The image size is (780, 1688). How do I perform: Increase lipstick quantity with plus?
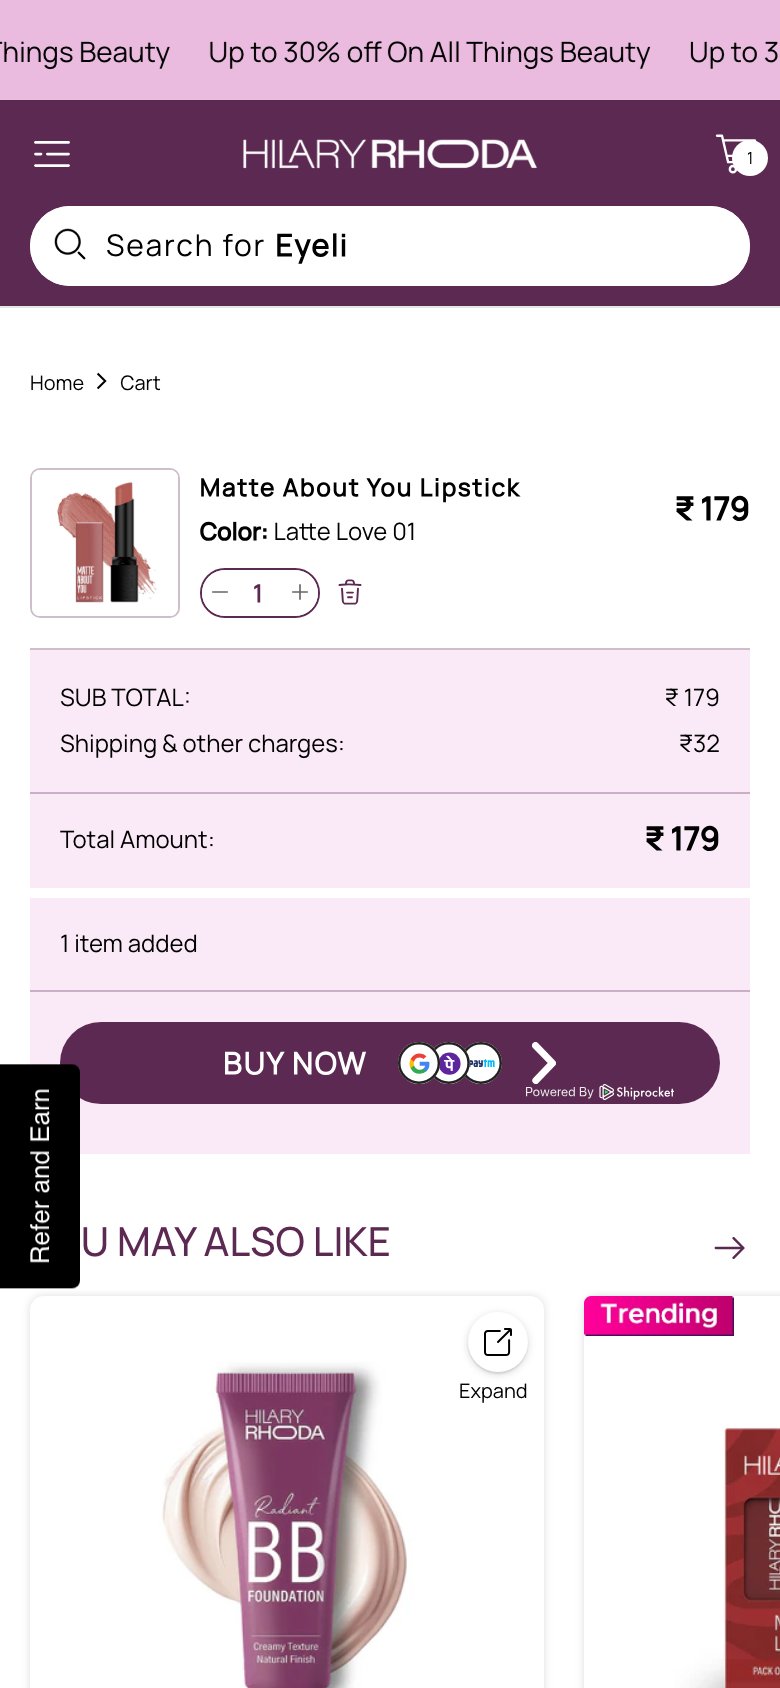299,593
